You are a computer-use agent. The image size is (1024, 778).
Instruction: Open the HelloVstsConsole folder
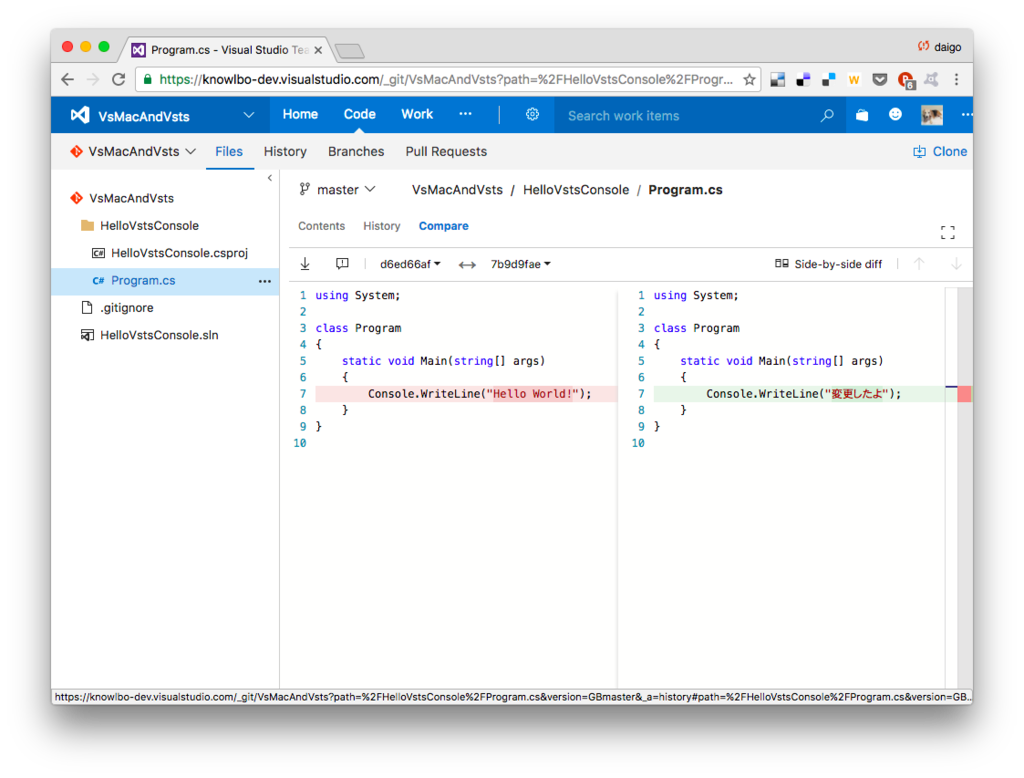149,226
